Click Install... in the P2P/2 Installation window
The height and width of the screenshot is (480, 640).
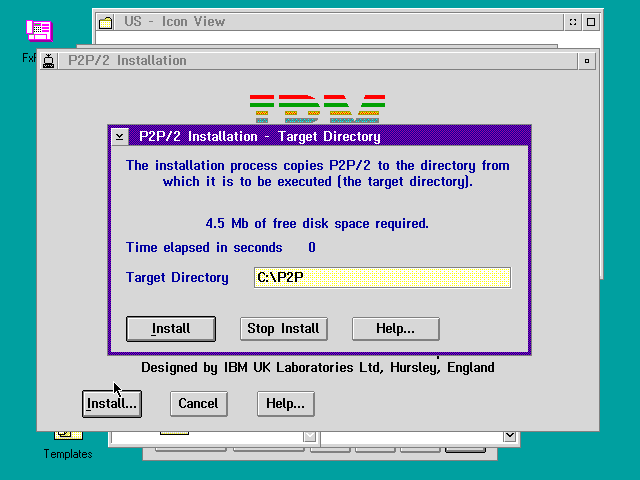(x=112, y=404)
